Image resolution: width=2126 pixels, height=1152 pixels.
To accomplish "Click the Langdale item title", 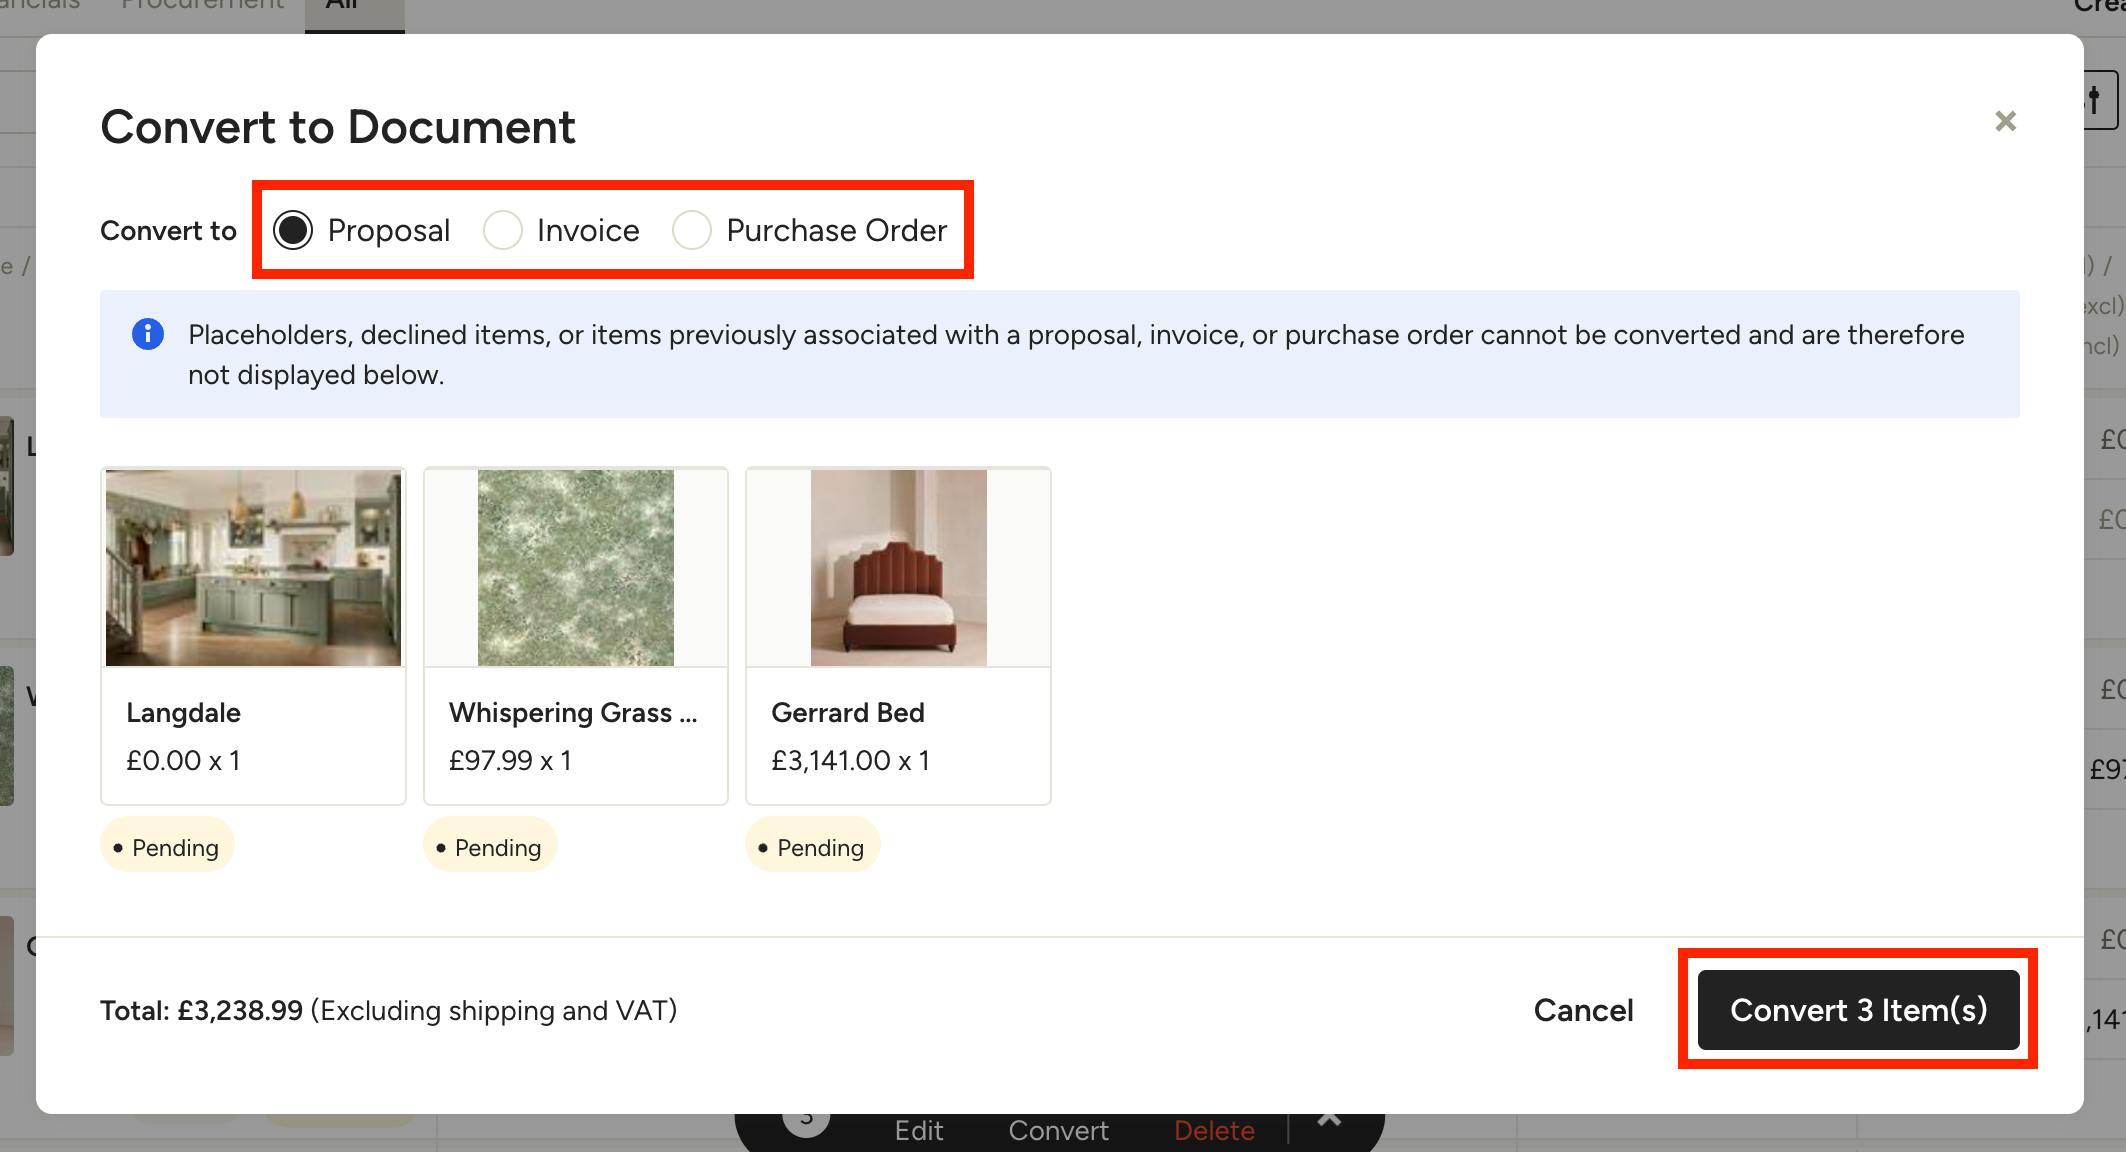I will 183,713.
